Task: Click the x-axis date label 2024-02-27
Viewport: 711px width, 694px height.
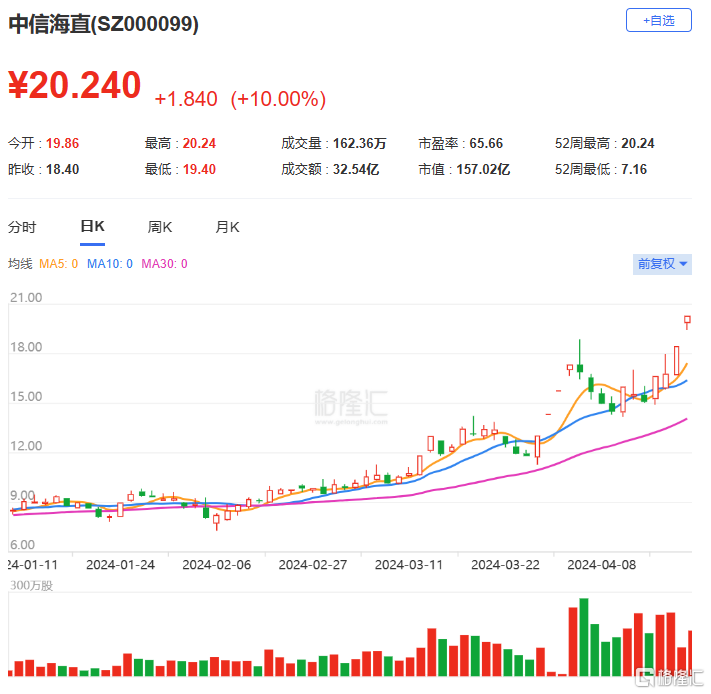Action: 313,565
